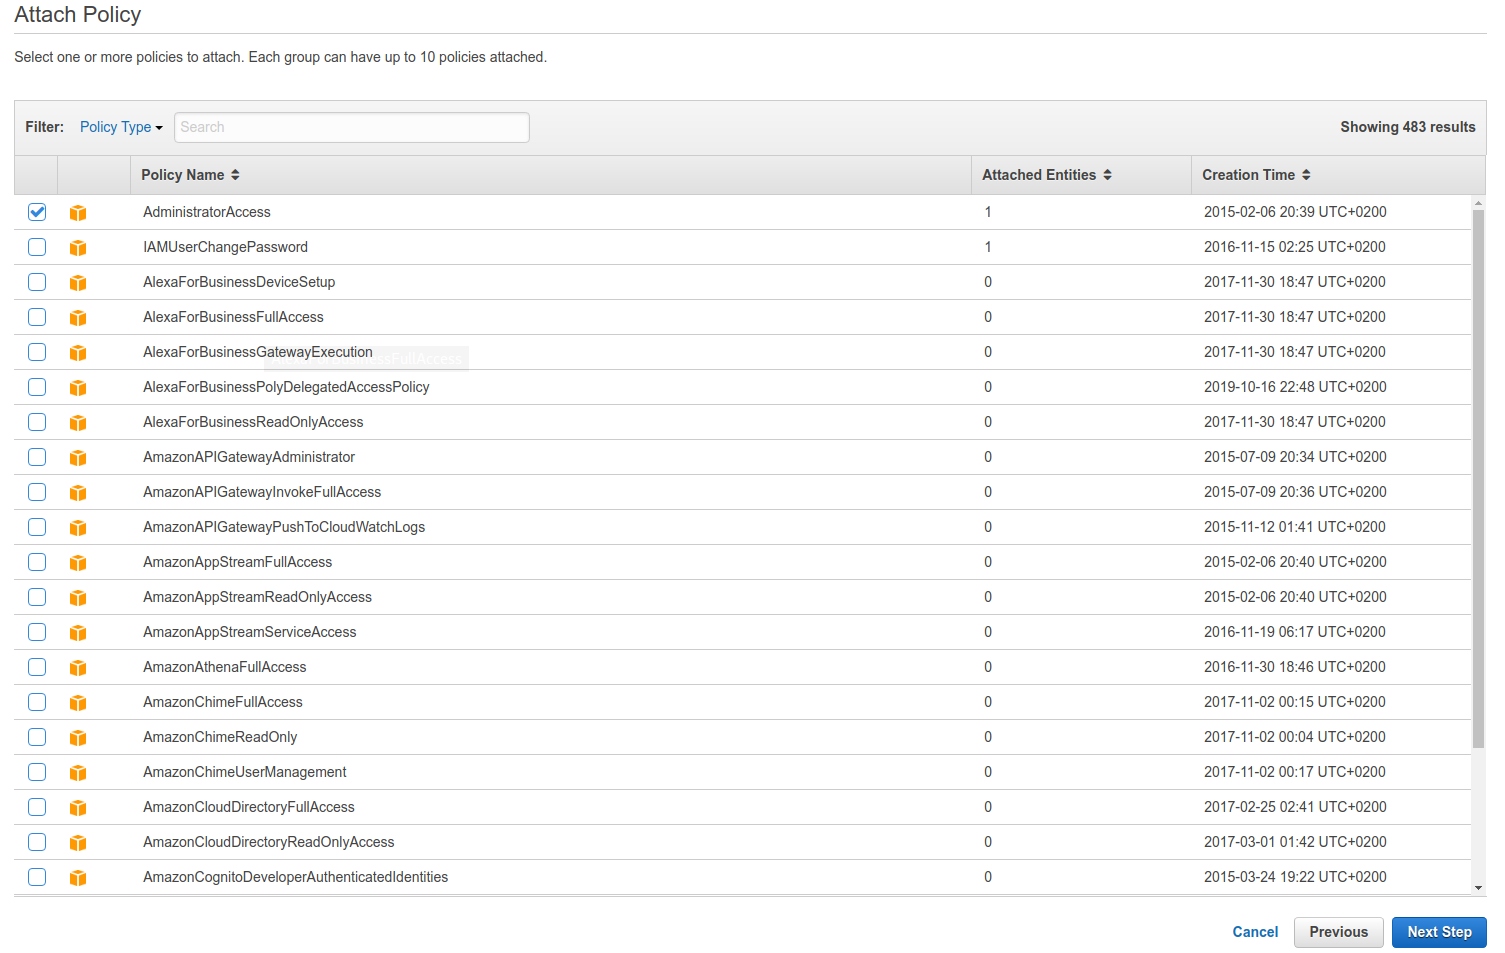Click creation time 2019-10-16 22:48 UTC+0200

(x=1295, y=387)
